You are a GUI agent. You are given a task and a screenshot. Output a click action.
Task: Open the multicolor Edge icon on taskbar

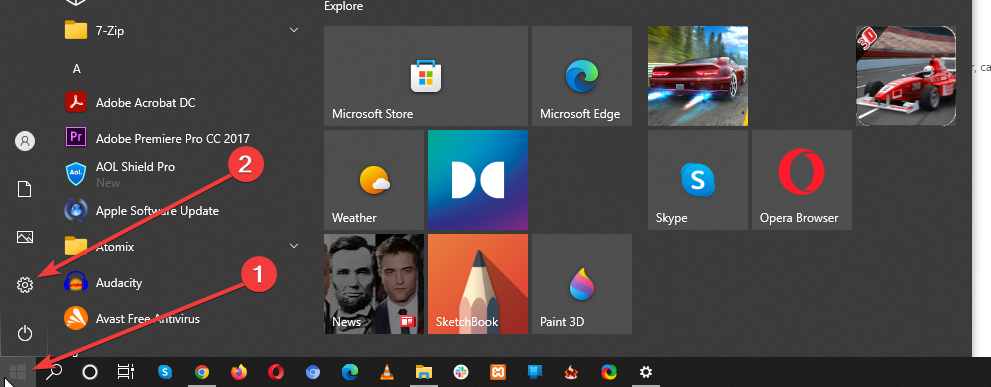point(609,372)
